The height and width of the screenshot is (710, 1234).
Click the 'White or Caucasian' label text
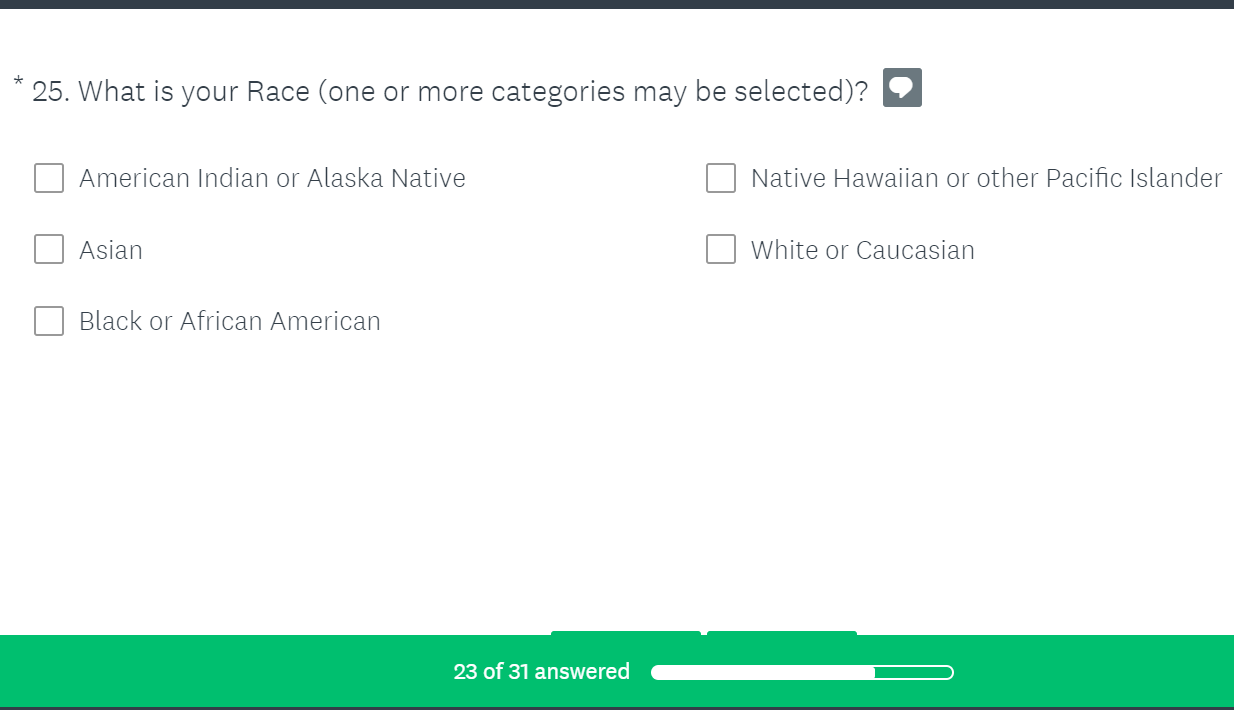(x=862, y=250)
